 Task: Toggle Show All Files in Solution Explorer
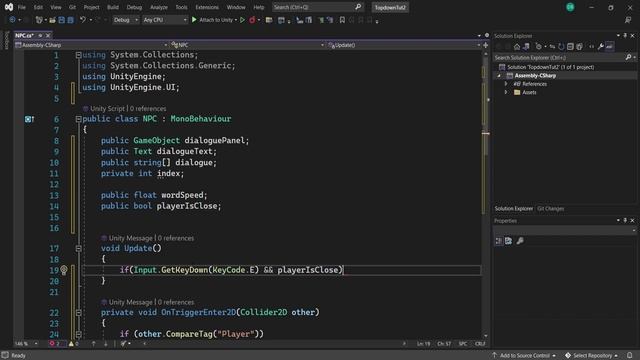coord(579,47)
